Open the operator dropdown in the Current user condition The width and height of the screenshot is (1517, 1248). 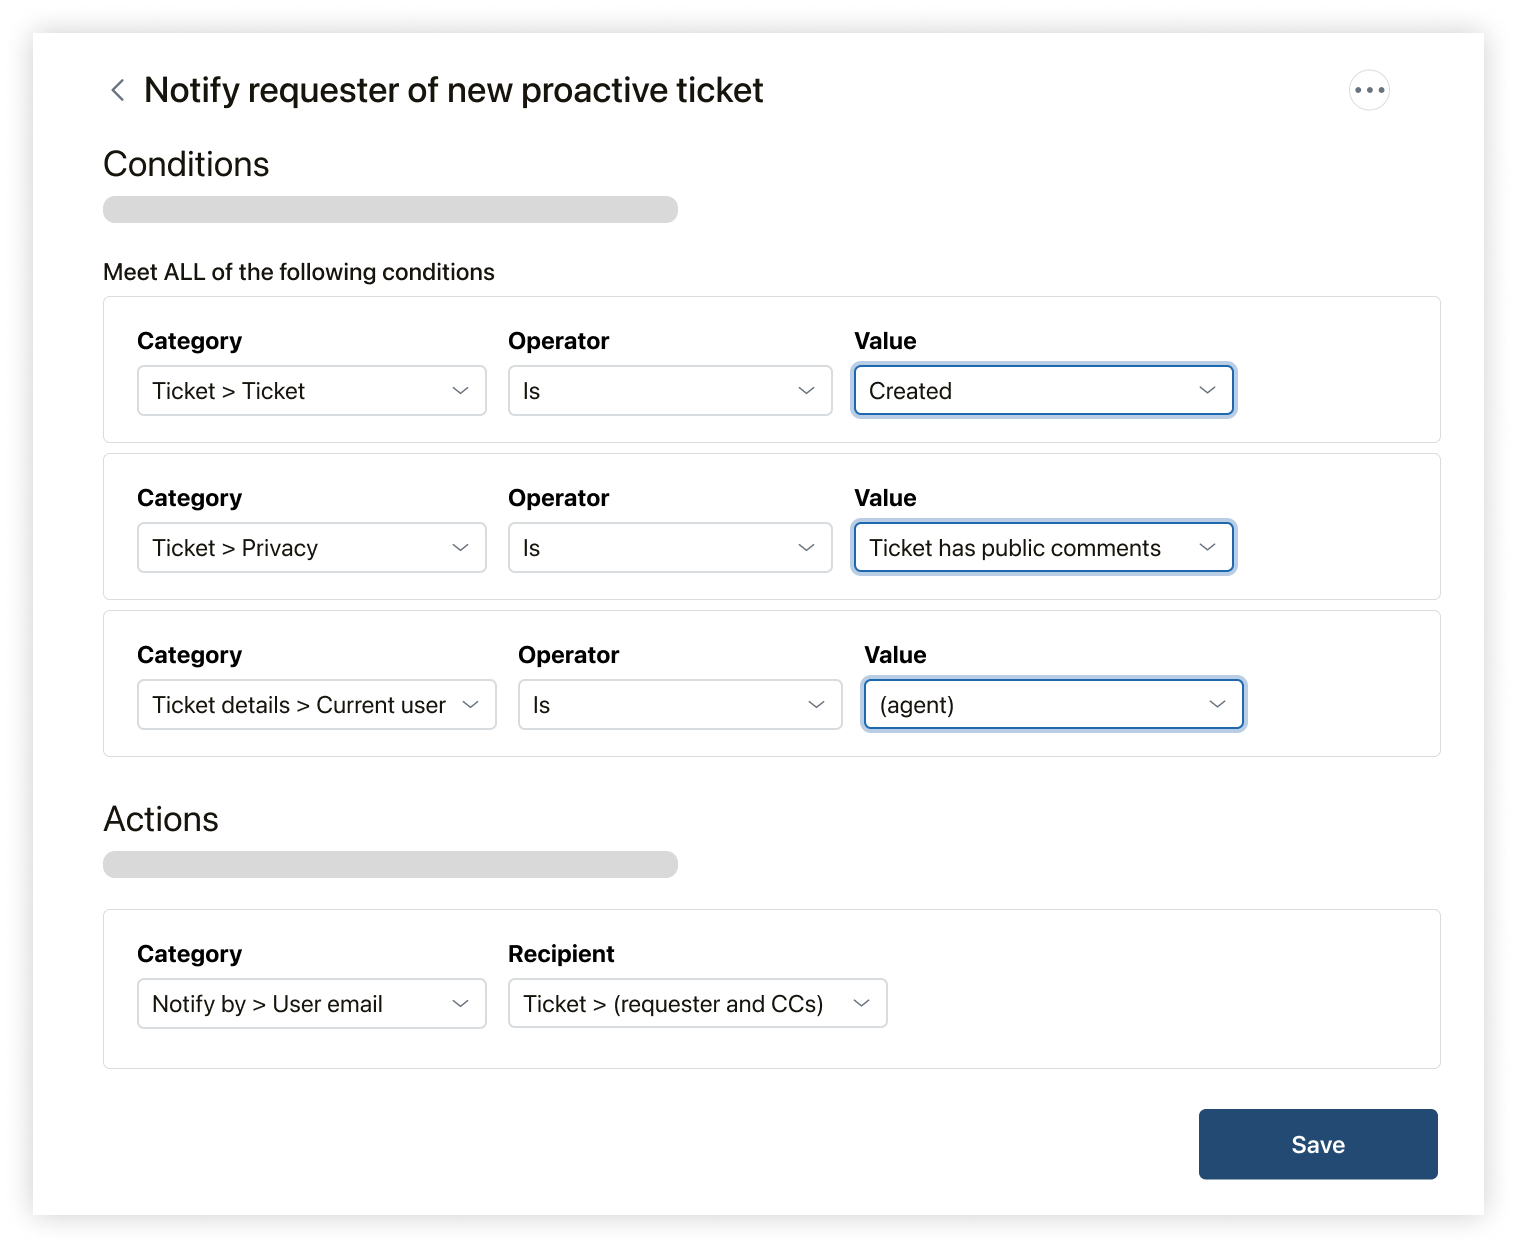click(679, 705)
